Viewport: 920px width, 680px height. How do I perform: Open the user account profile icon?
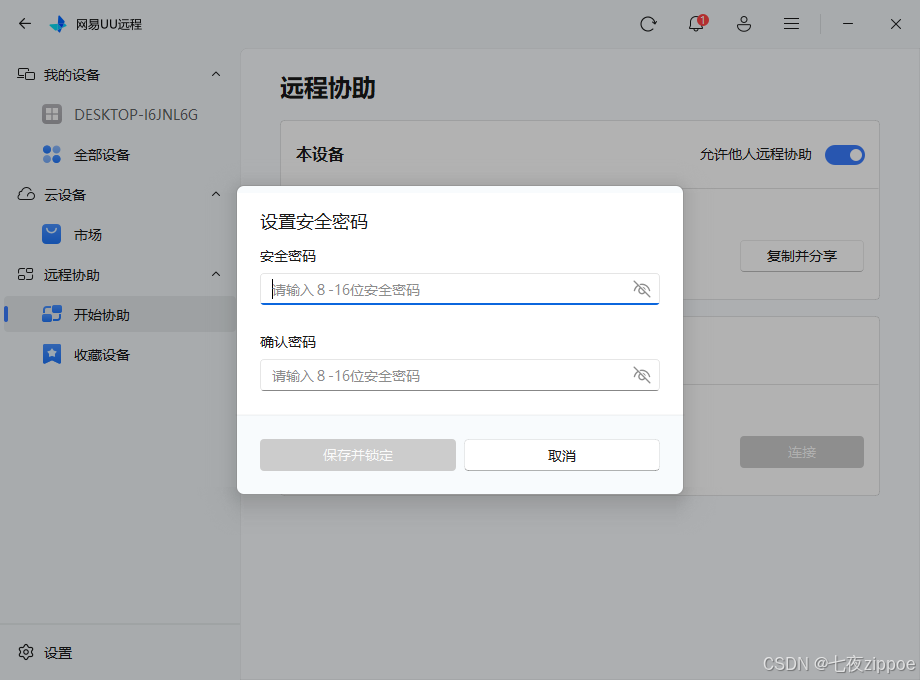(x=744, y=24)
